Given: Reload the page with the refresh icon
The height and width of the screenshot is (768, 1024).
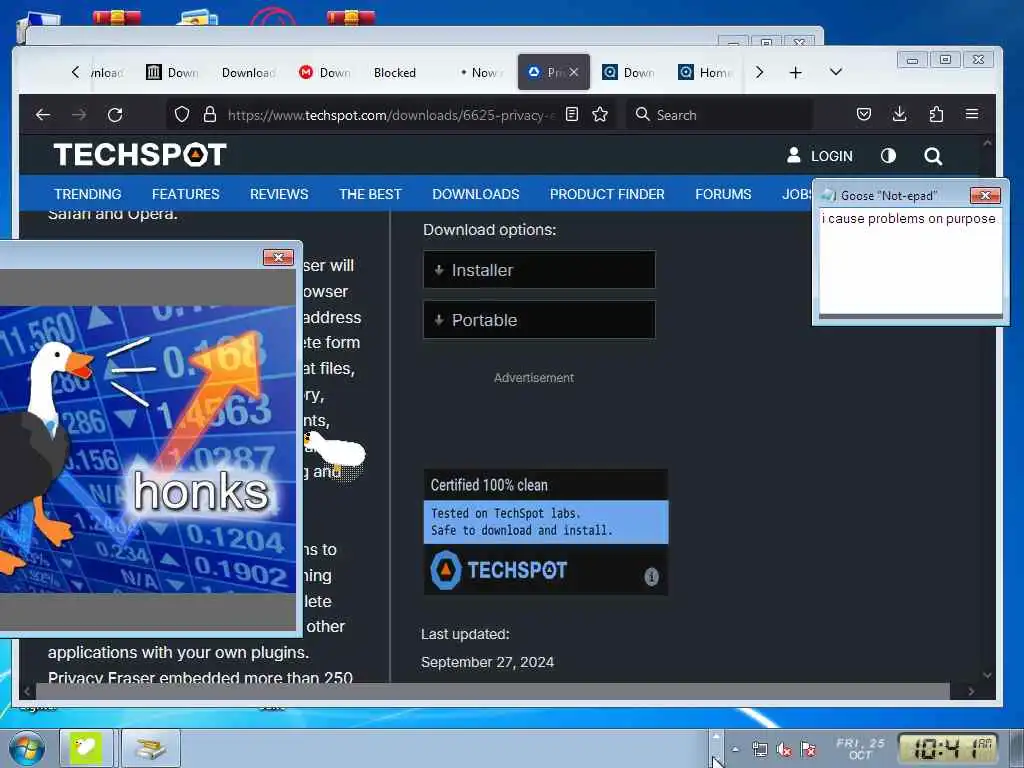Looking at the screenshot, I should click(115, 115).
